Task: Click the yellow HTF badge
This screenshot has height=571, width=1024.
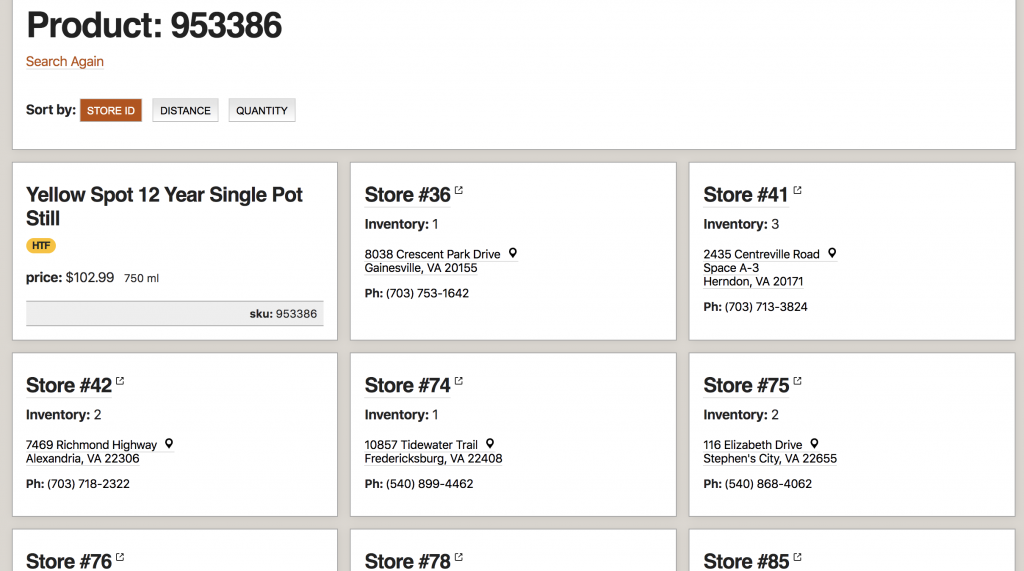Action: 41,246
